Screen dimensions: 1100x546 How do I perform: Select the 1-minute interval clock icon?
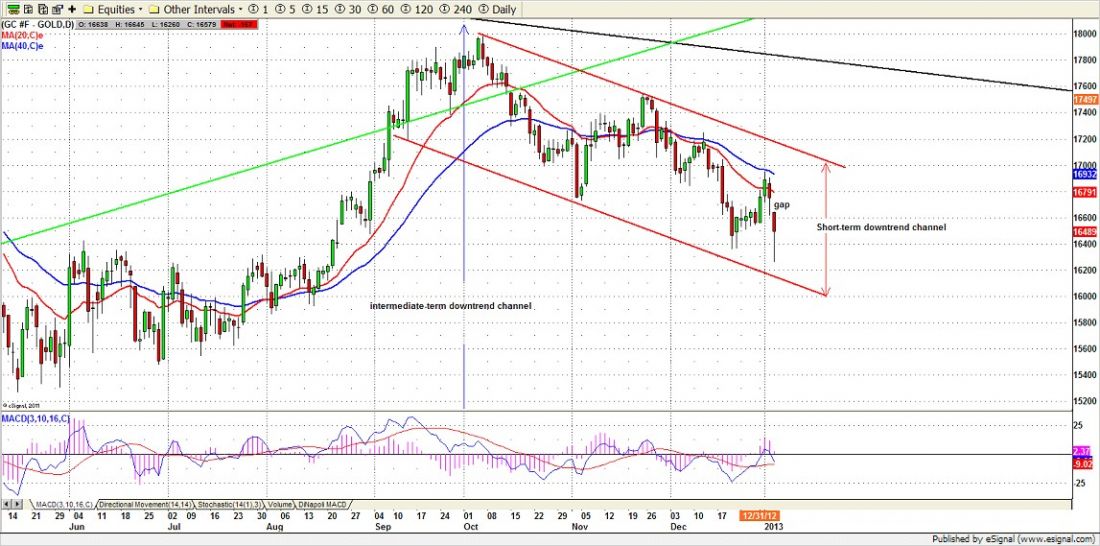(257, 9)
